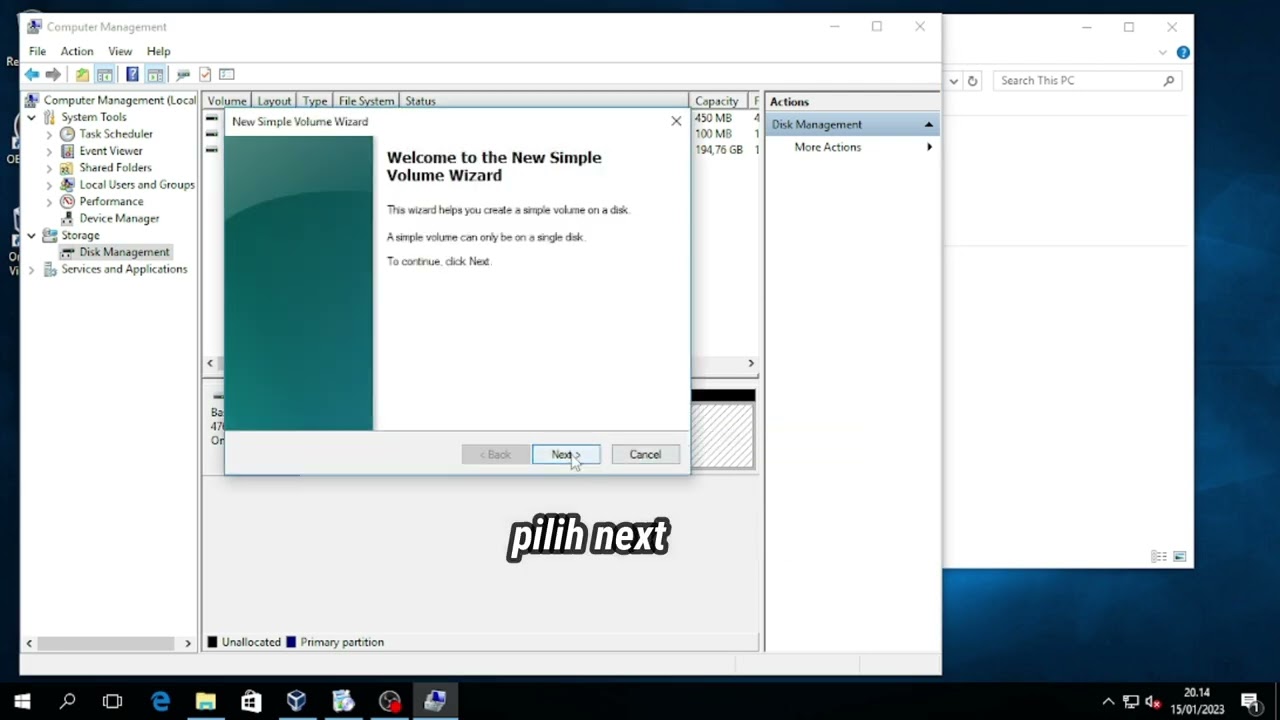Launch Microsoft Edge from the taskbar
The image size is (1280, 720).
click(x=160, y=701)
